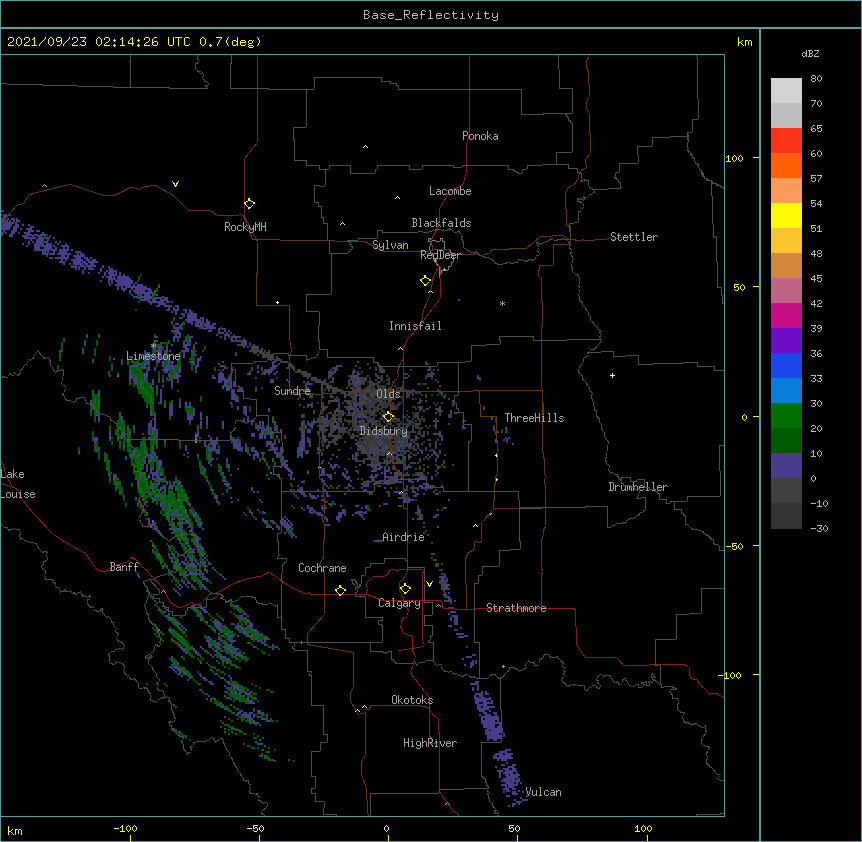
Task: Click the white plus marker north of Drumheller
Action: click(612, 375)
